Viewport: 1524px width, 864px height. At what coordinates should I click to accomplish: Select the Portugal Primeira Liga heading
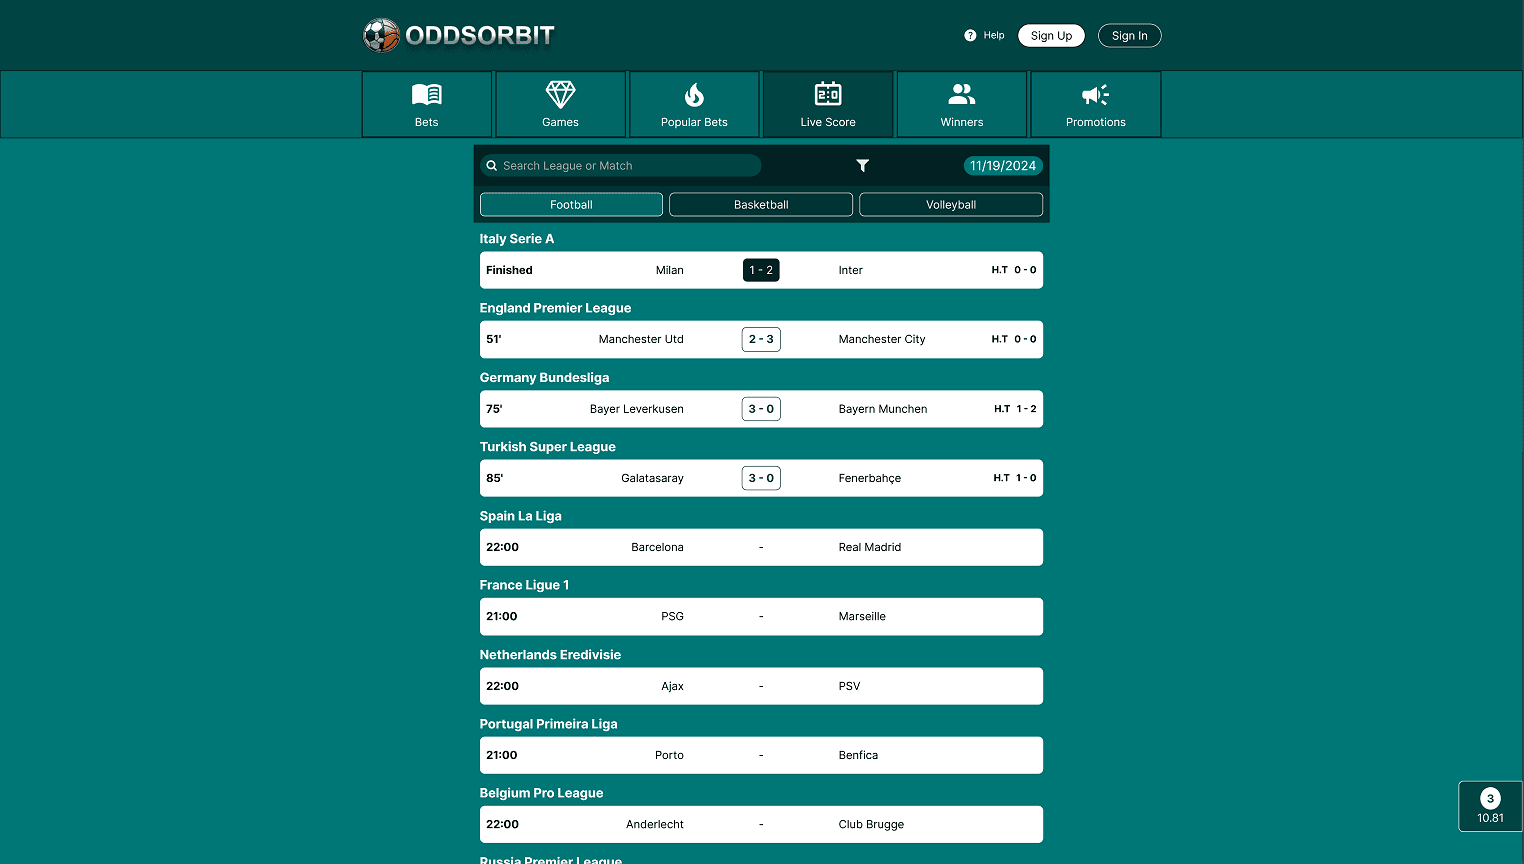548,724
